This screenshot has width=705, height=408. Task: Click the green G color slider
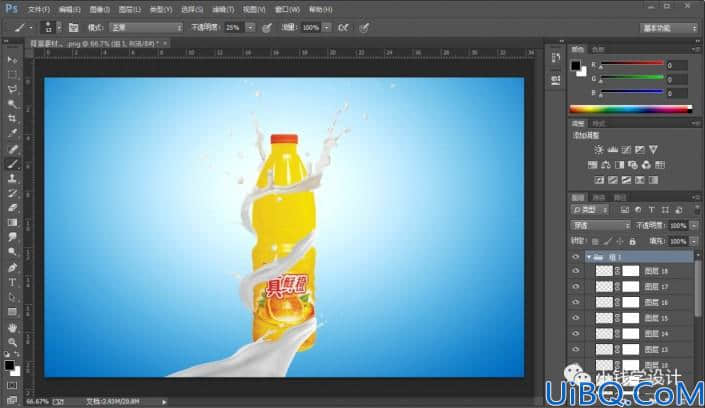(x=632, y=78)
